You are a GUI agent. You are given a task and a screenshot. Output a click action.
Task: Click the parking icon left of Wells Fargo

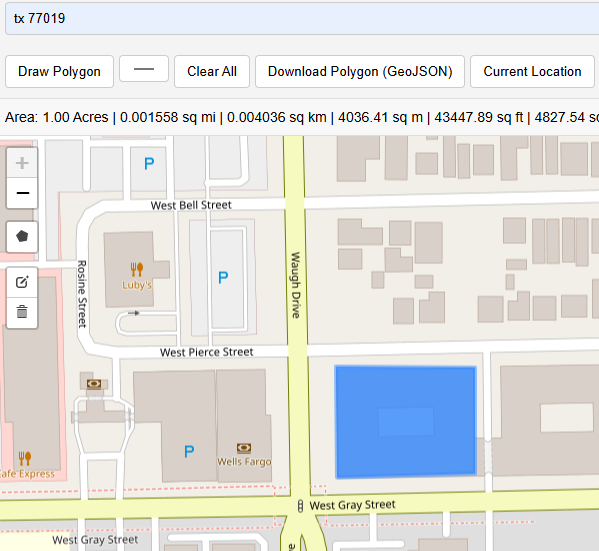click(x=189, y=452)
